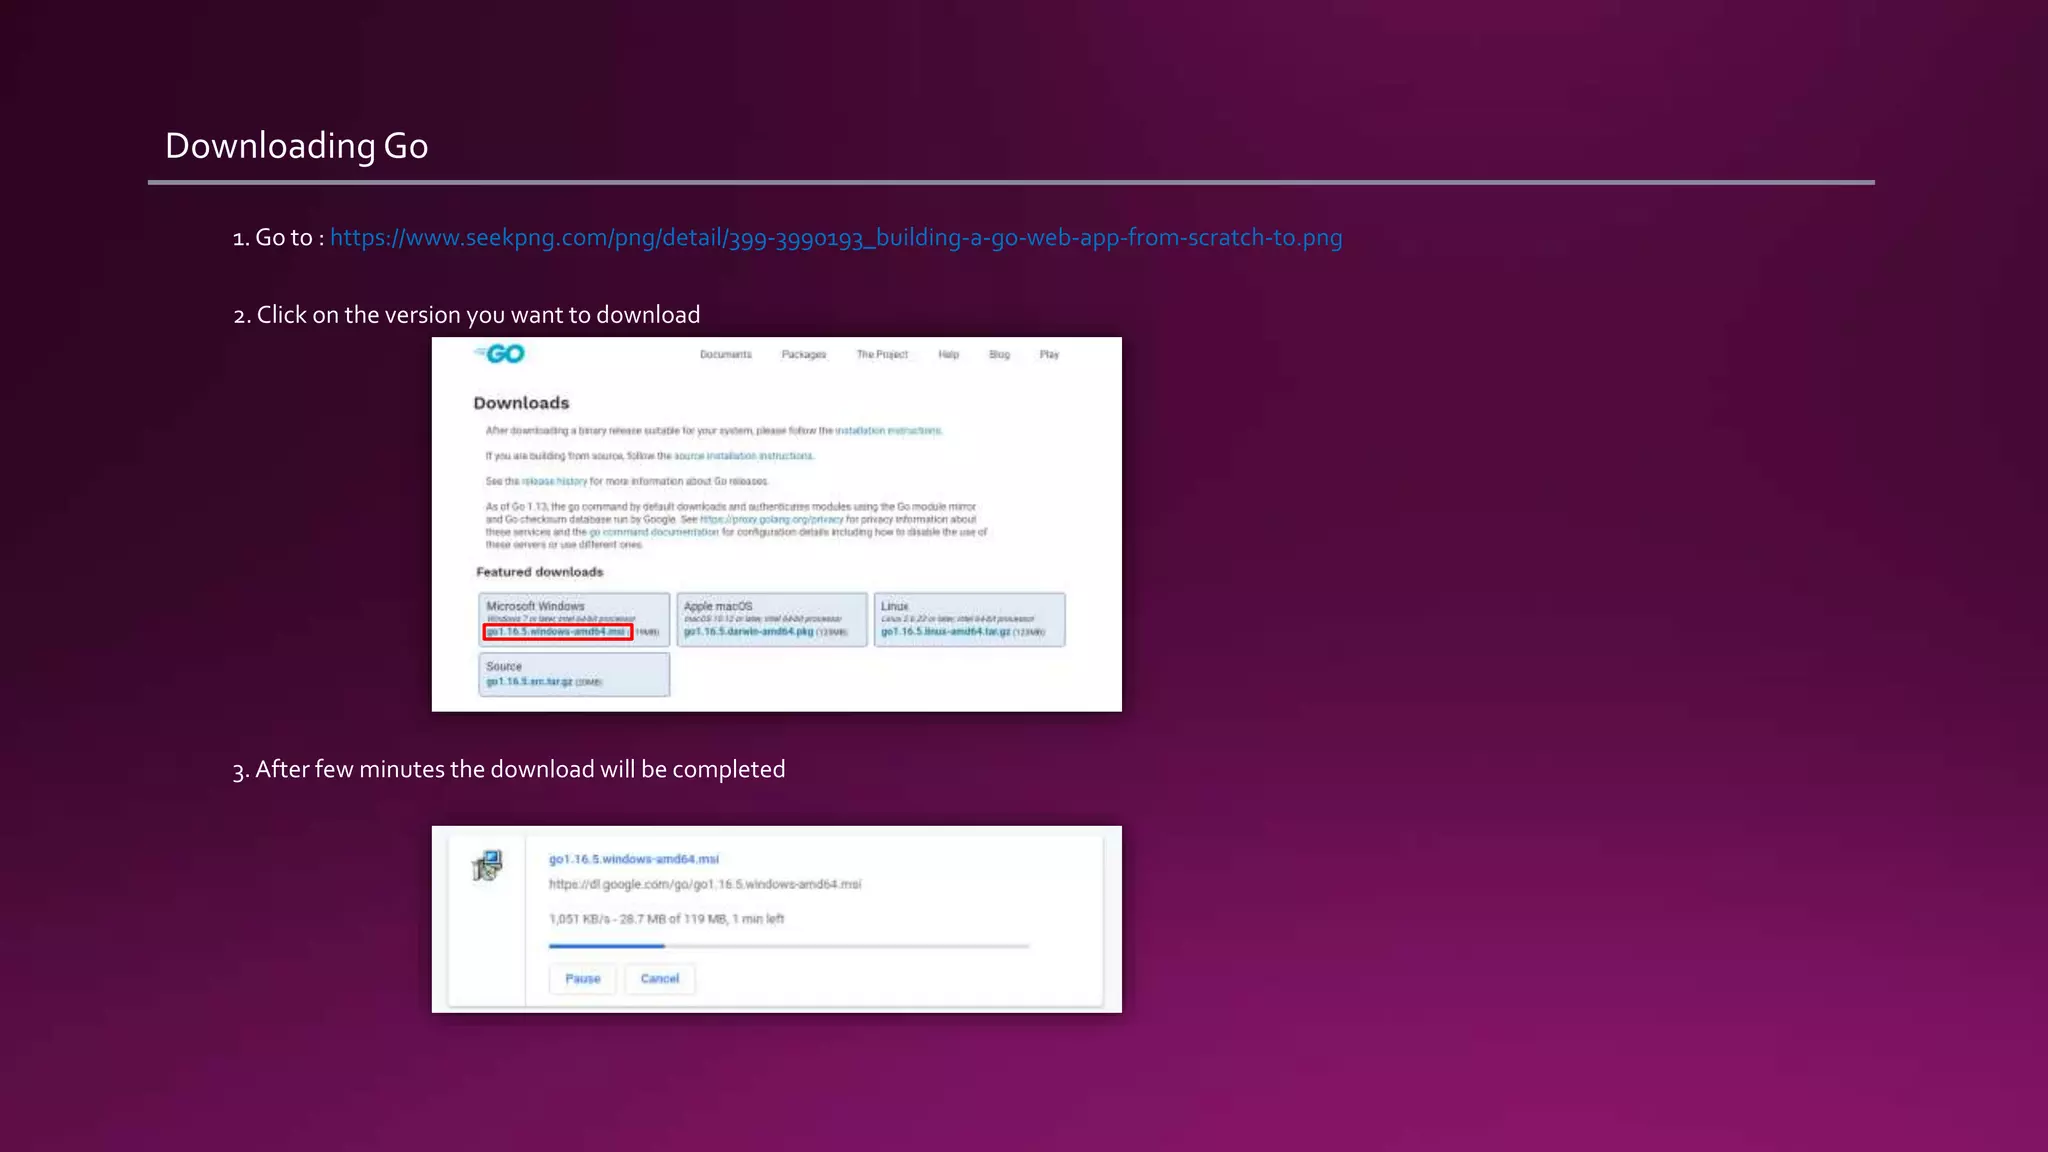Click the Downloading Go slide title
The width and height of the screenshot is (2048, 1152).
click(x=297, y=146)
